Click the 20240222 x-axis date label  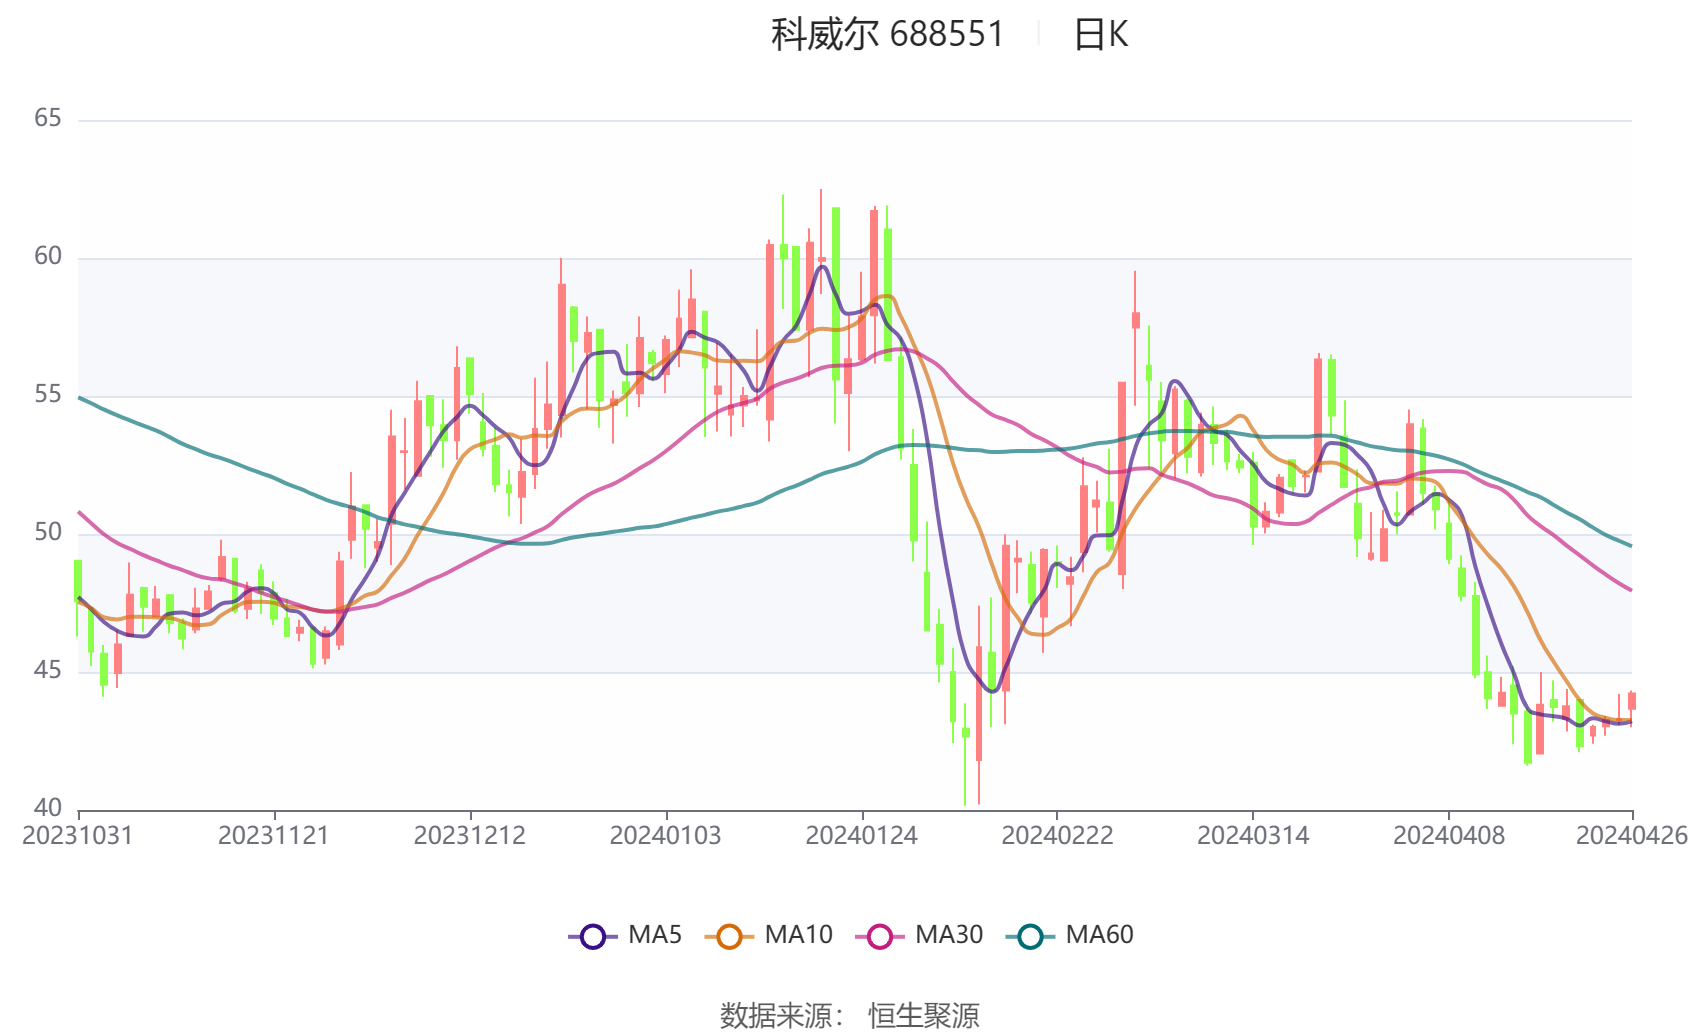pyautogui.click(x=1058, y=836)
